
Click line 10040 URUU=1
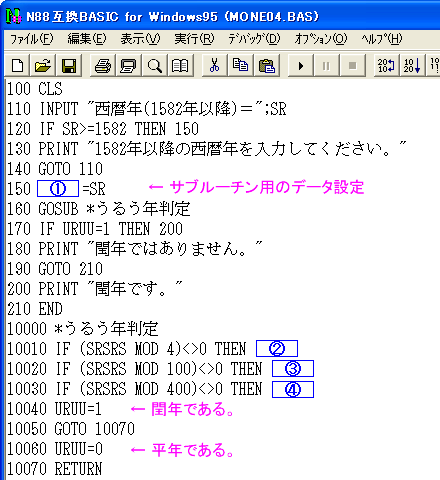pyautogui.click(x=54, y=409)
